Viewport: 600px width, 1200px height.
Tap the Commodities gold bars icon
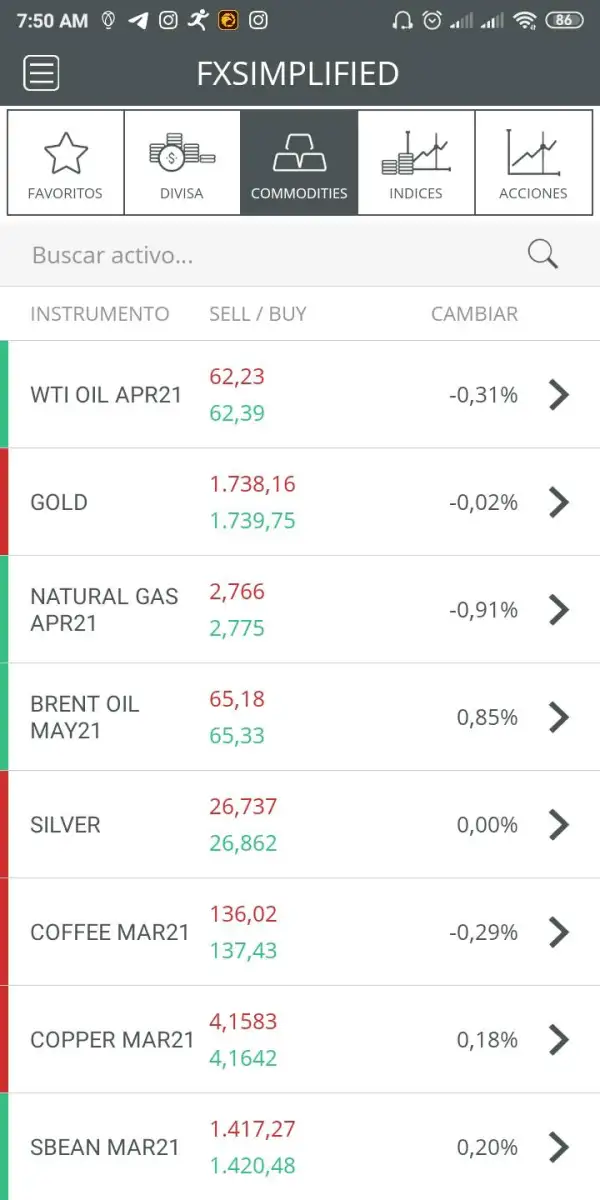tap(299, 154)
